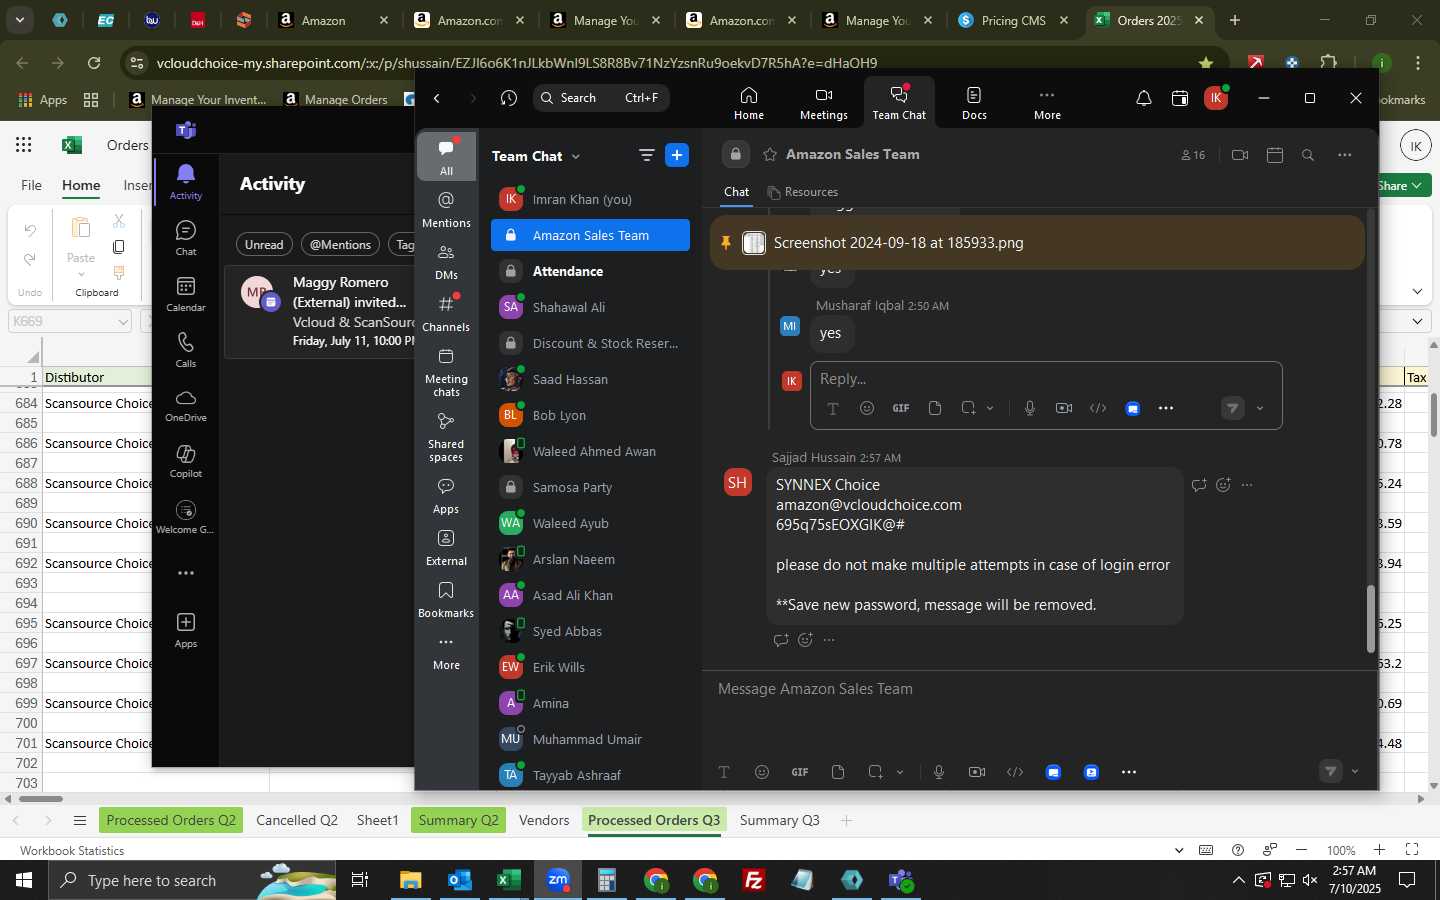This screenshot has height=900, width=1440.
Task: Open Processed Orders Q2 sheet tab
Action: tap(171, 820)
